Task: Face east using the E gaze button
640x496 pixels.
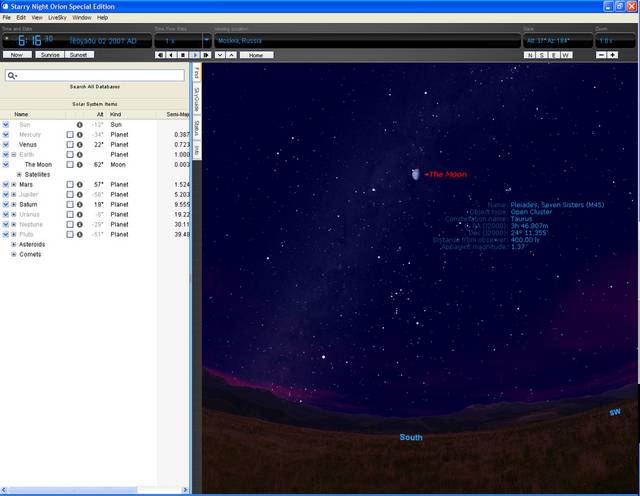Action: pyautogui.click(x=554, y=55)
